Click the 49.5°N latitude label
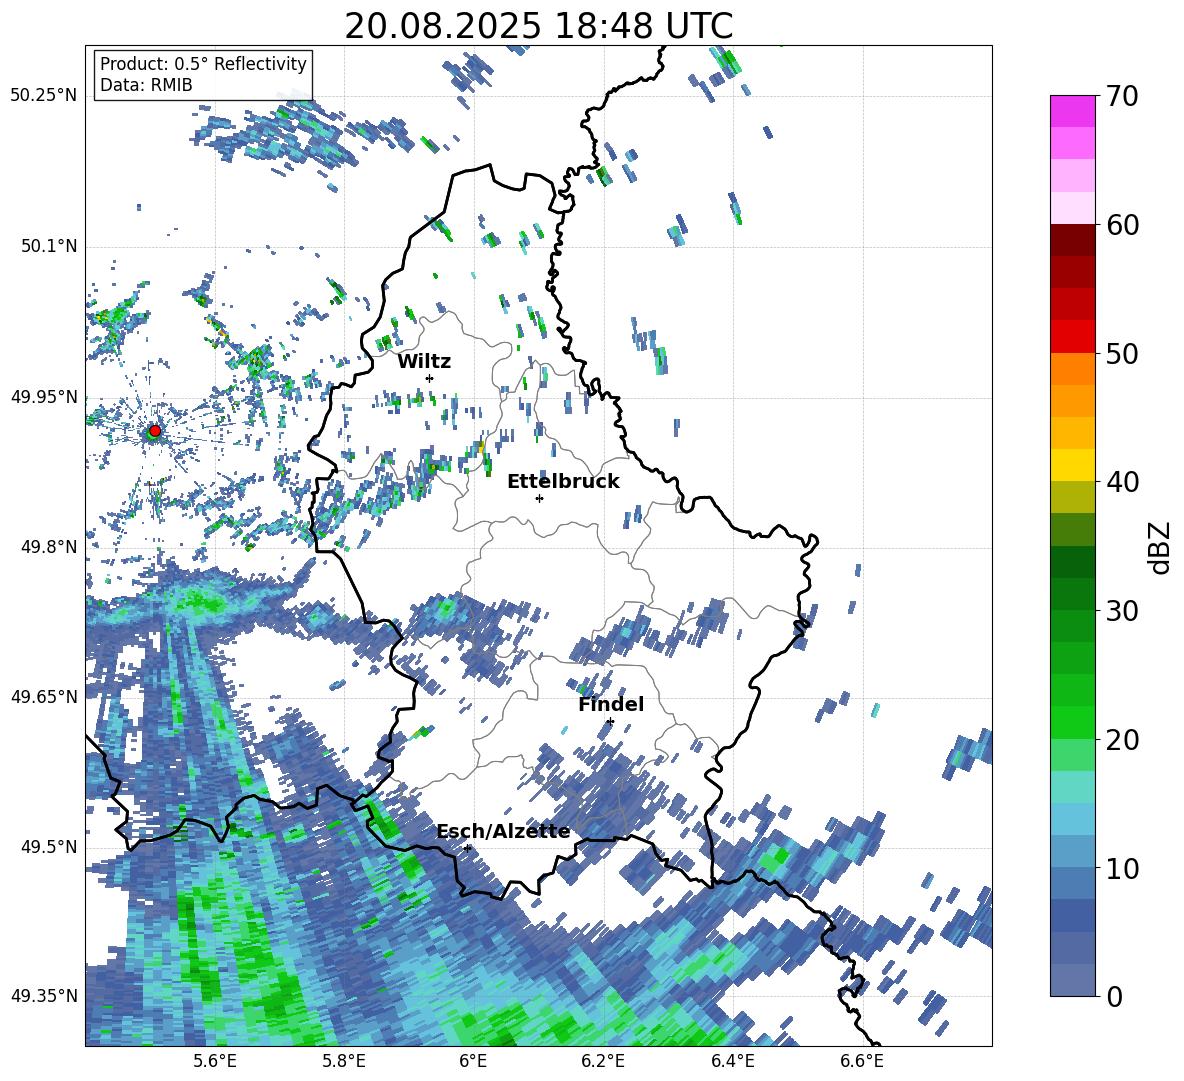 [x=48, y=846]
